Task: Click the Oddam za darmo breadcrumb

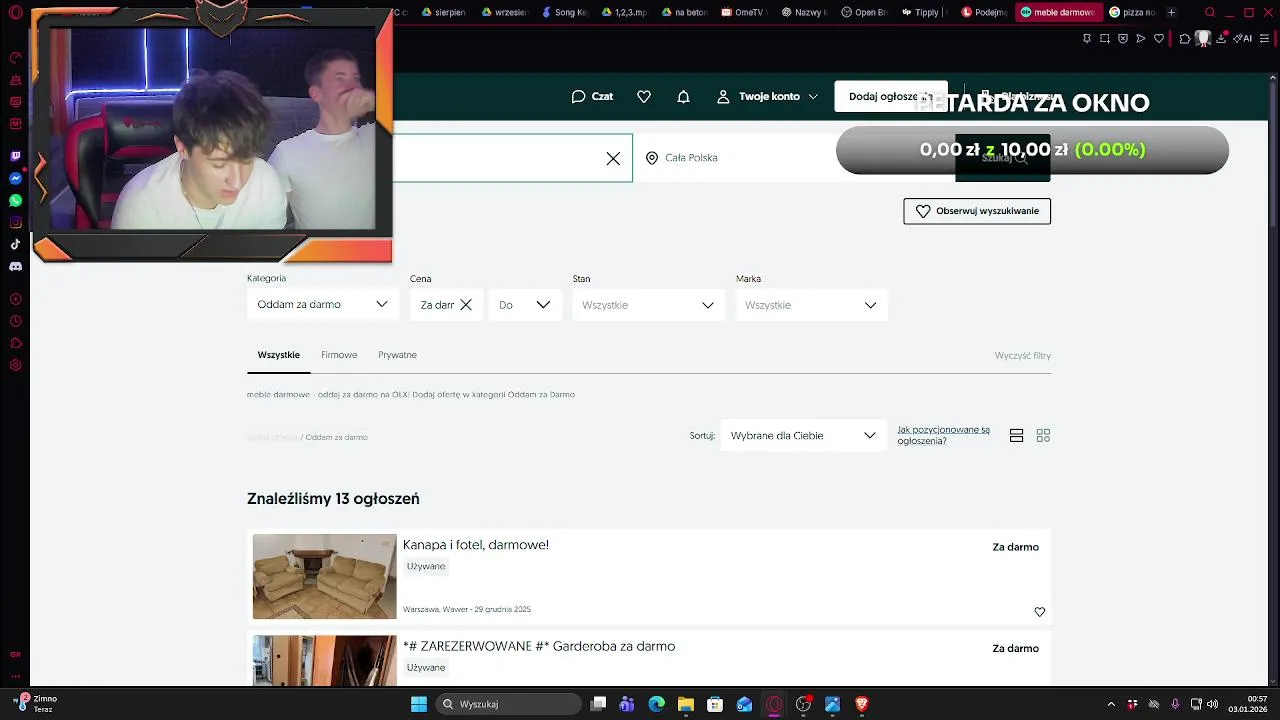Action: click(336, 437)
